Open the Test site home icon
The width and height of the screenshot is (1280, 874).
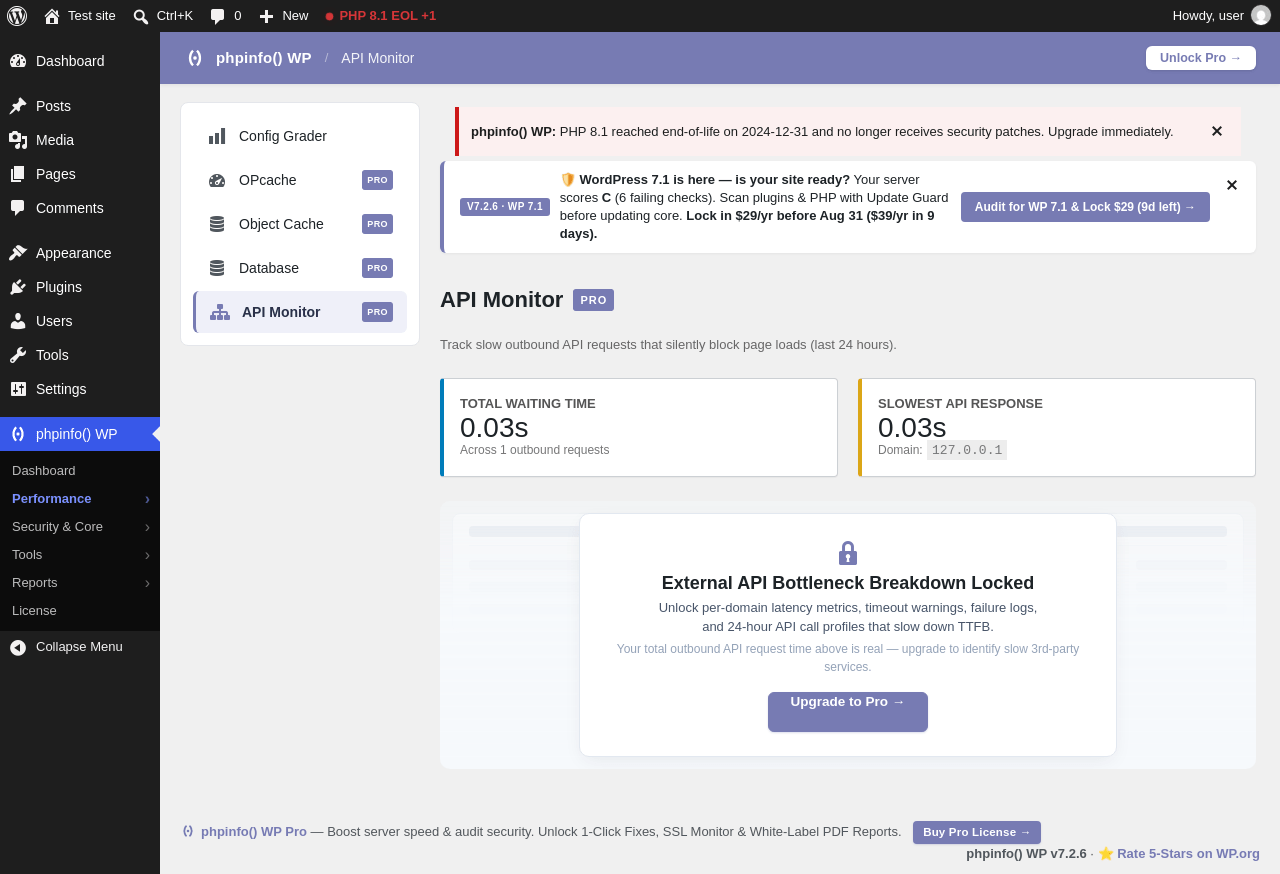pos(52,16)
